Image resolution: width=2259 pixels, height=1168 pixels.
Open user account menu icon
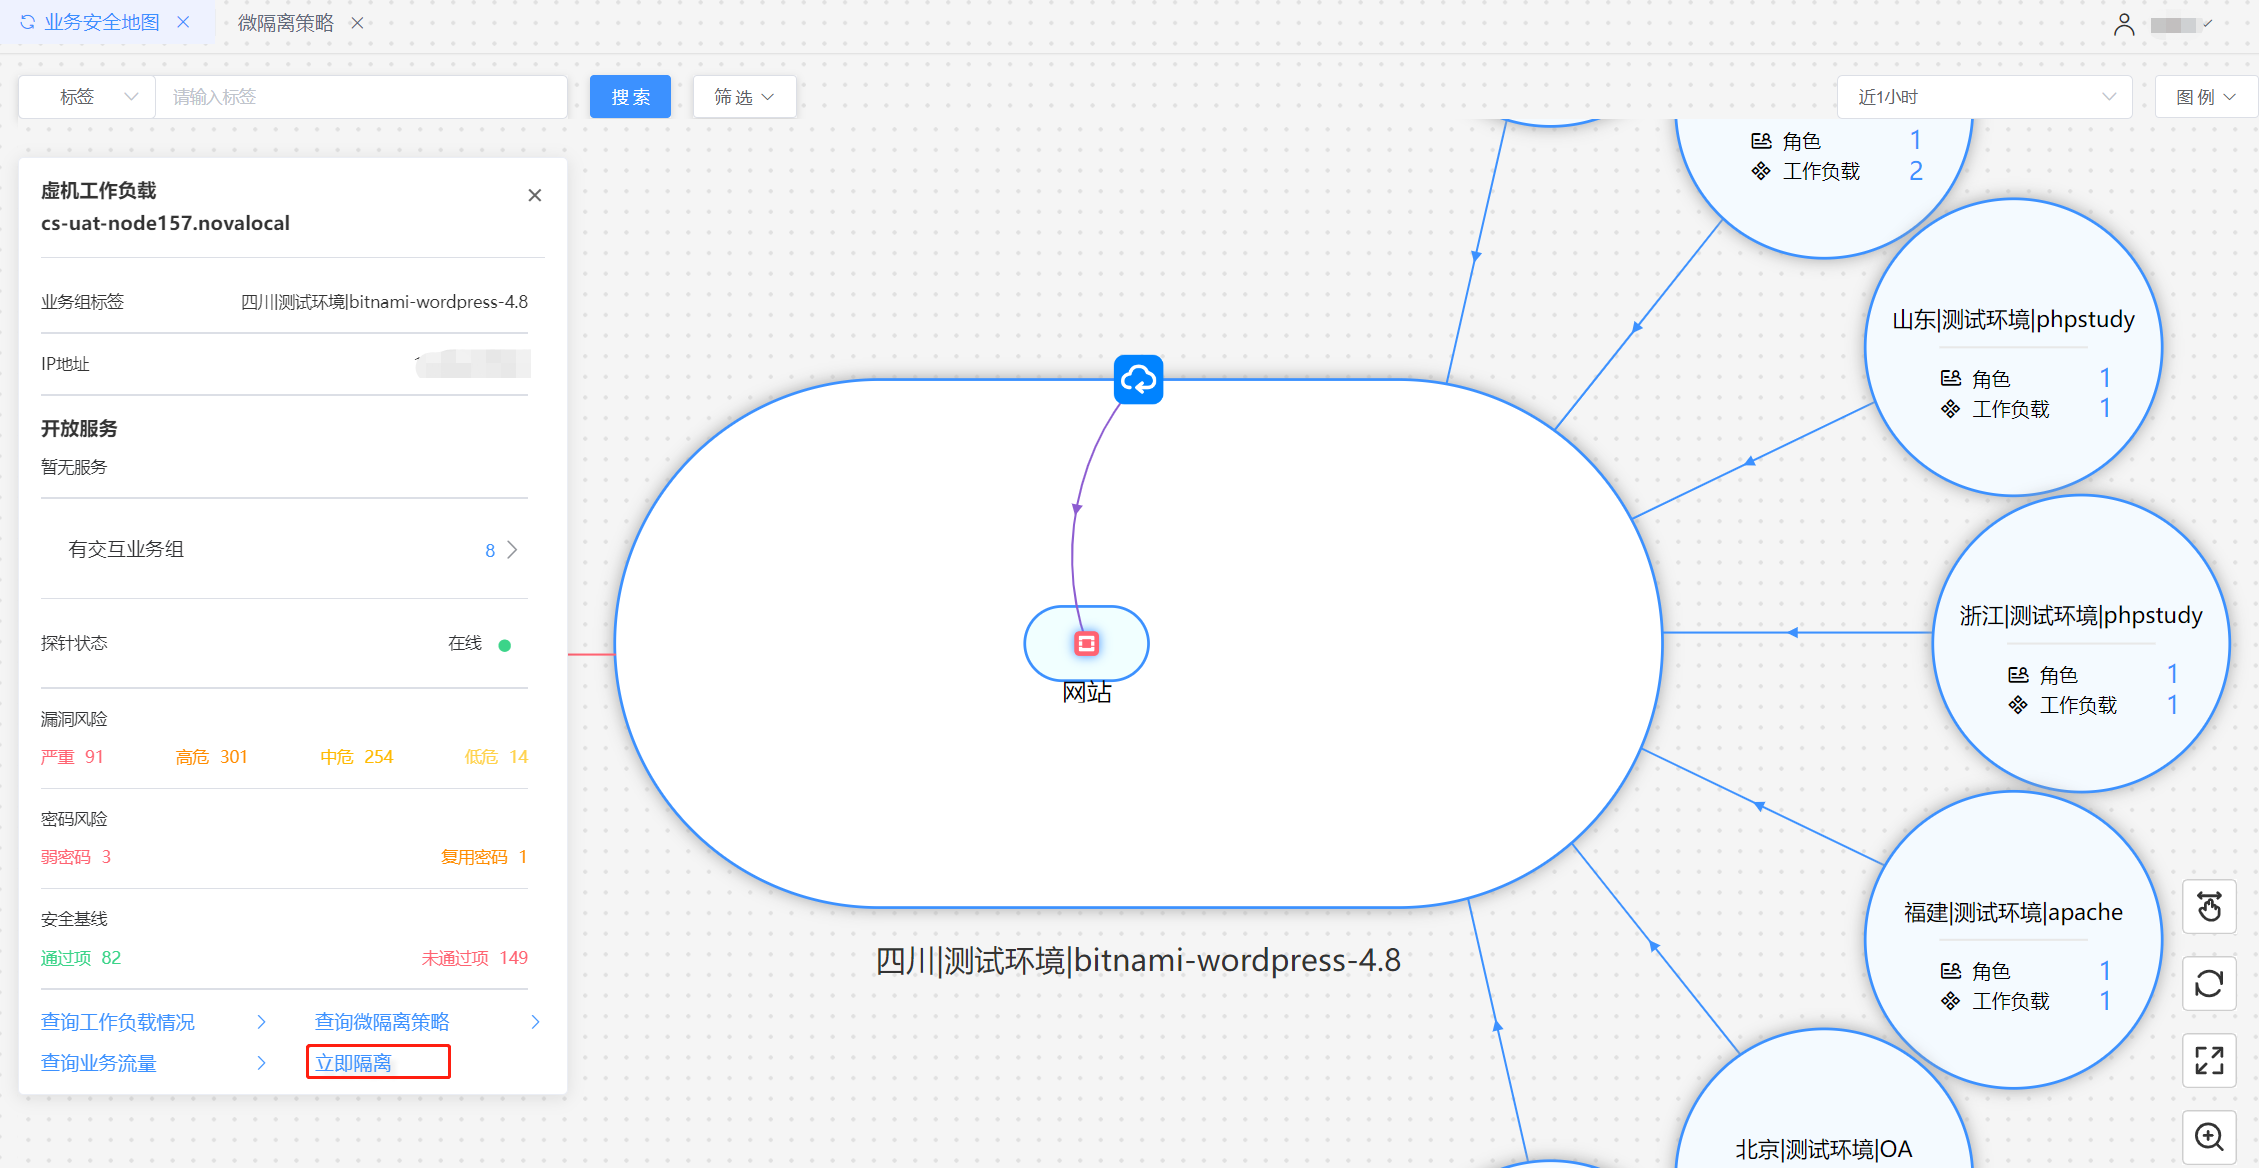pyautogui.click(x=2124, y=24)
